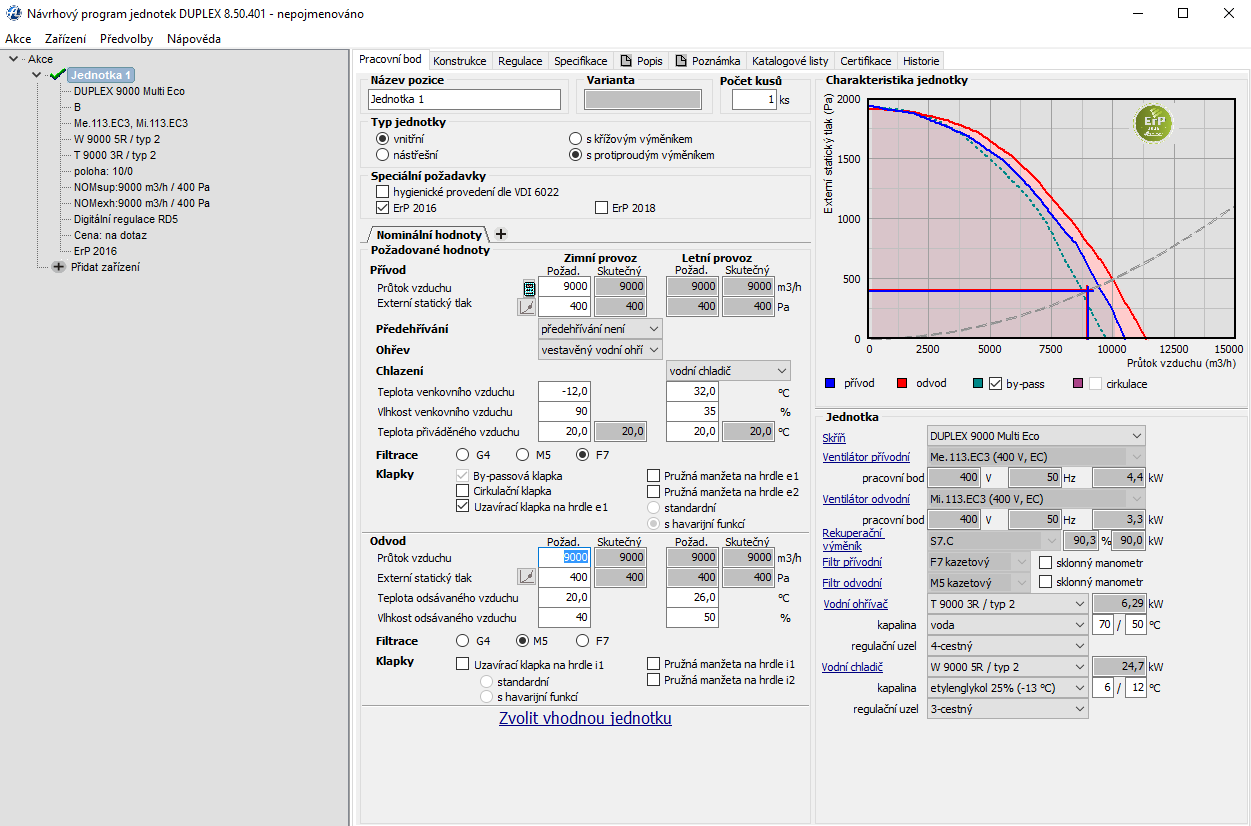The image size is (1251, 826).
Task: Switch to the Specifikace tab
Action: point(581,61)
